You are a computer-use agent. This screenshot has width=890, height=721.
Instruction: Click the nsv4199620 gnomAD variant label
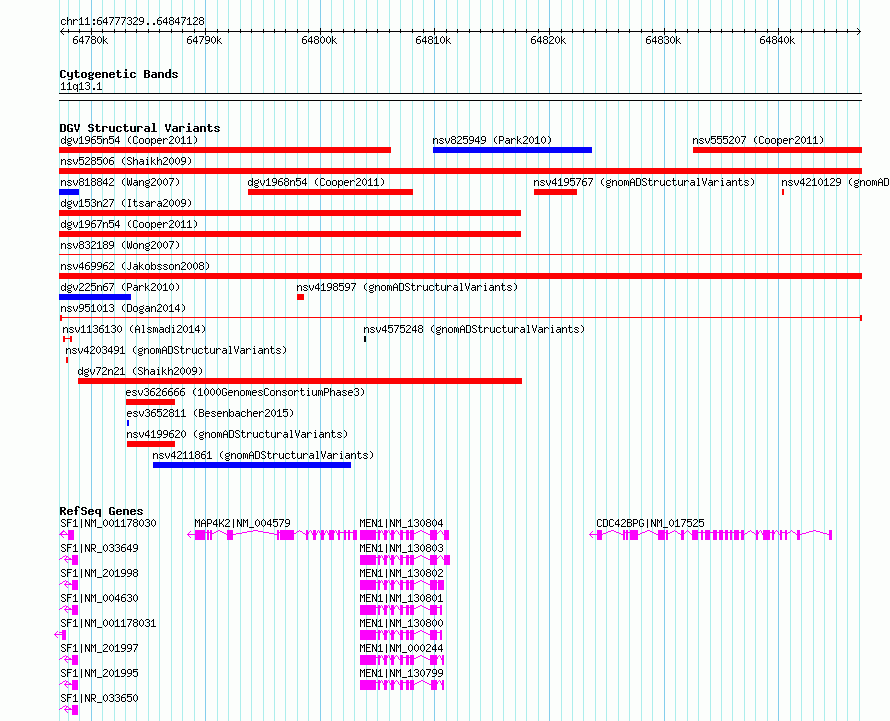[x=237, y=434]
